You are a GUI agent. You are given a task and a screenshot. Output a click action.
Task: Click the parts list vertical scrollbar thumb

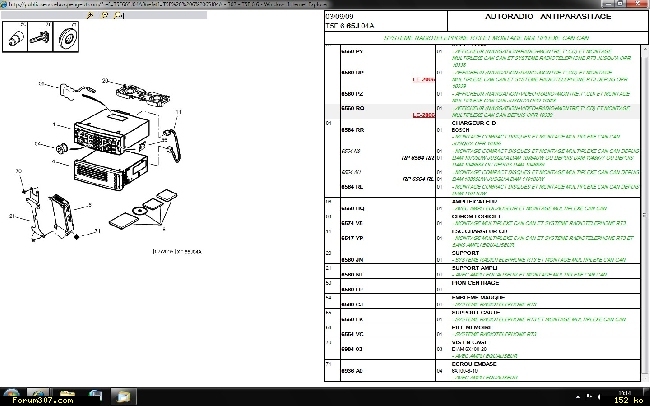click(645, 214)
